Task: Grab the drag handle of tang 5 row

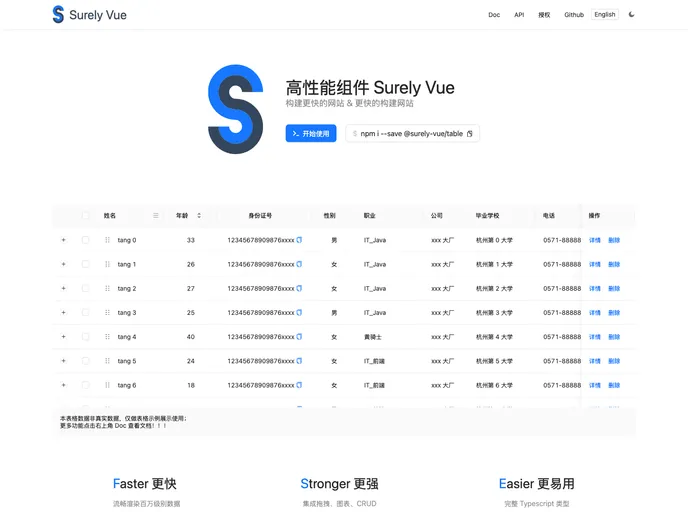Action: coord(108,361)
